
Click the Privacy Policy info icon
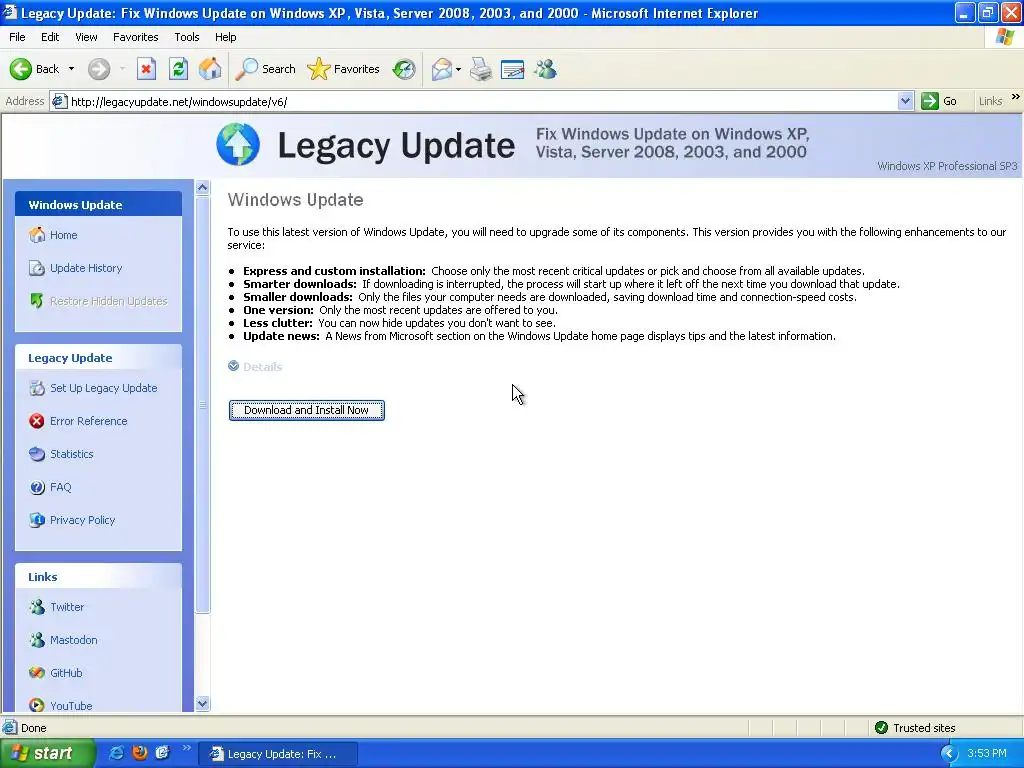pyautogui.click(x=37, y=520)
